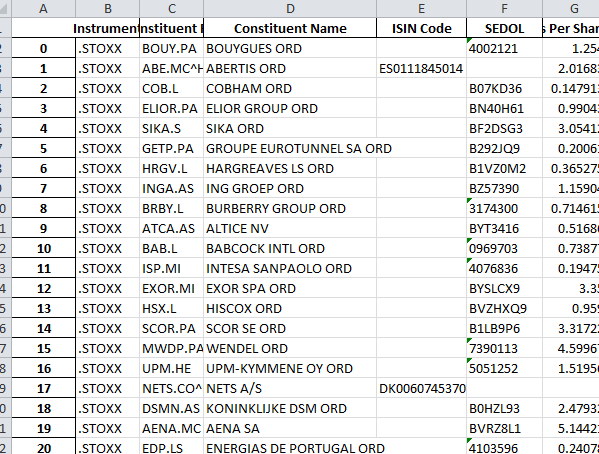The width and height of the screenshot is (599, 454).
Task: Click SEDOL cell 3174300
Action: click(504, 208)
